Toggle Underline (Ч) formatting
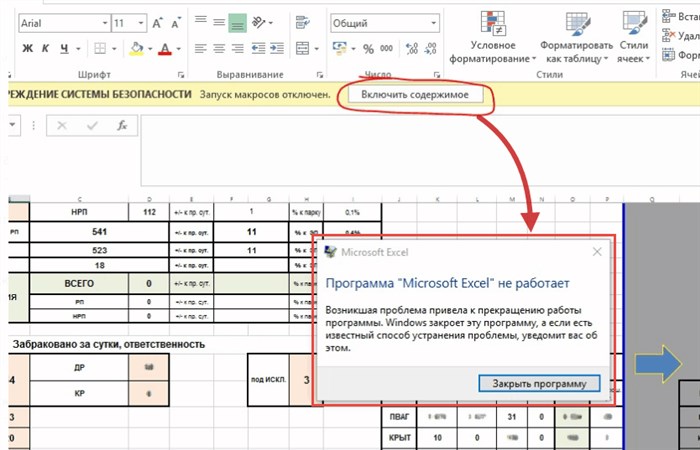Screen dimensions: 700x450 (x=64, y=48)
